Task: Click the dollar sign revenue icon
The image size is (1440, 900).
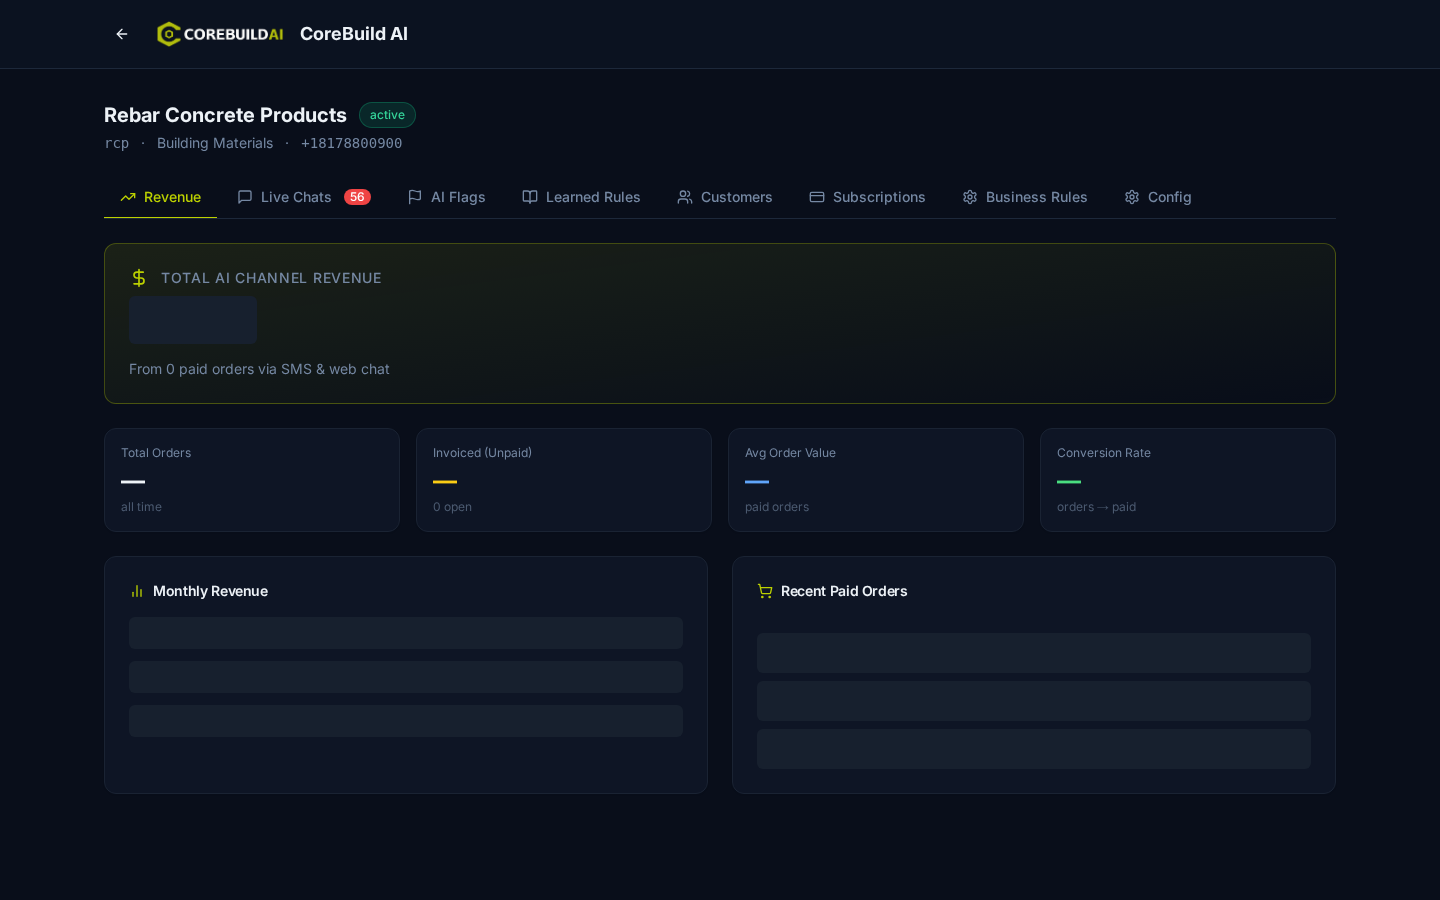Action: (139, 278)
